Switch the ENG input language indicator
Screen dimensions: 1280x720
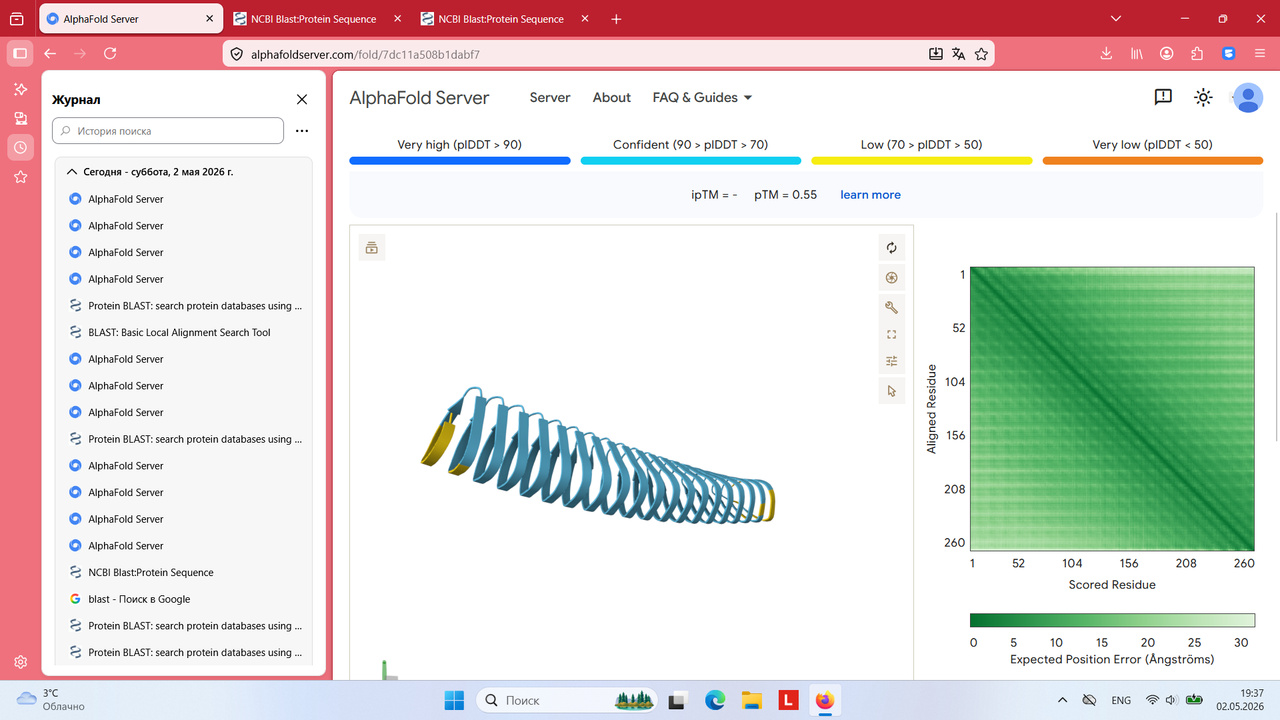point(1121,700)
